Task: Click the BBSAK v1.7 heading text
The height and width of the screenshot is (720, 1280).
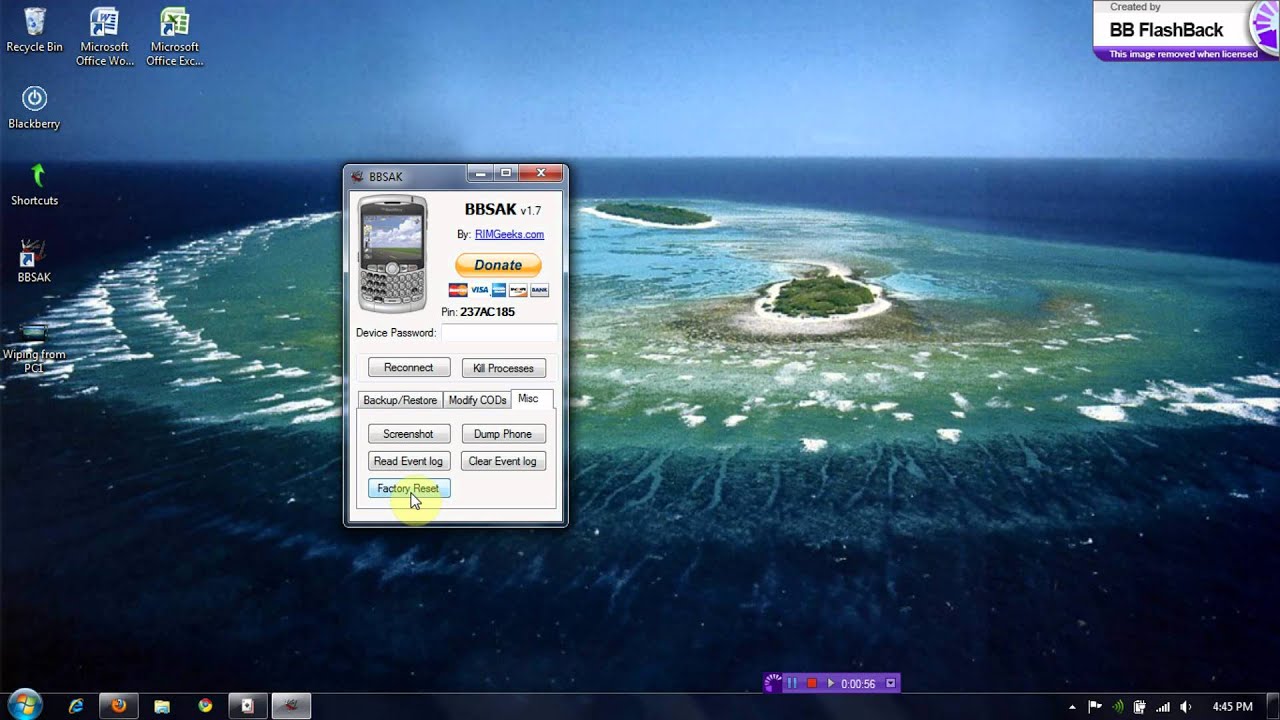Action: click(x=503, y=209)
